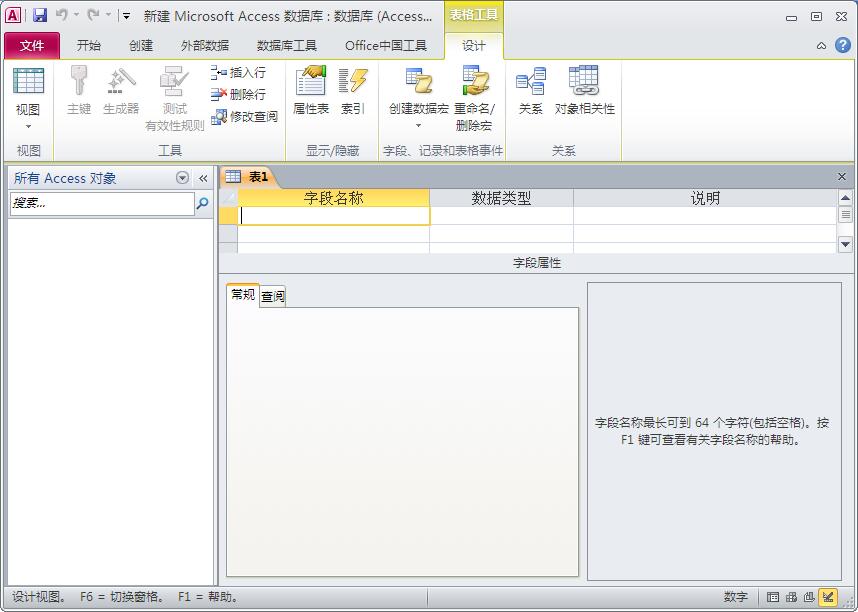Open the 数据库工具 ribbon tab

pos(287,45)
